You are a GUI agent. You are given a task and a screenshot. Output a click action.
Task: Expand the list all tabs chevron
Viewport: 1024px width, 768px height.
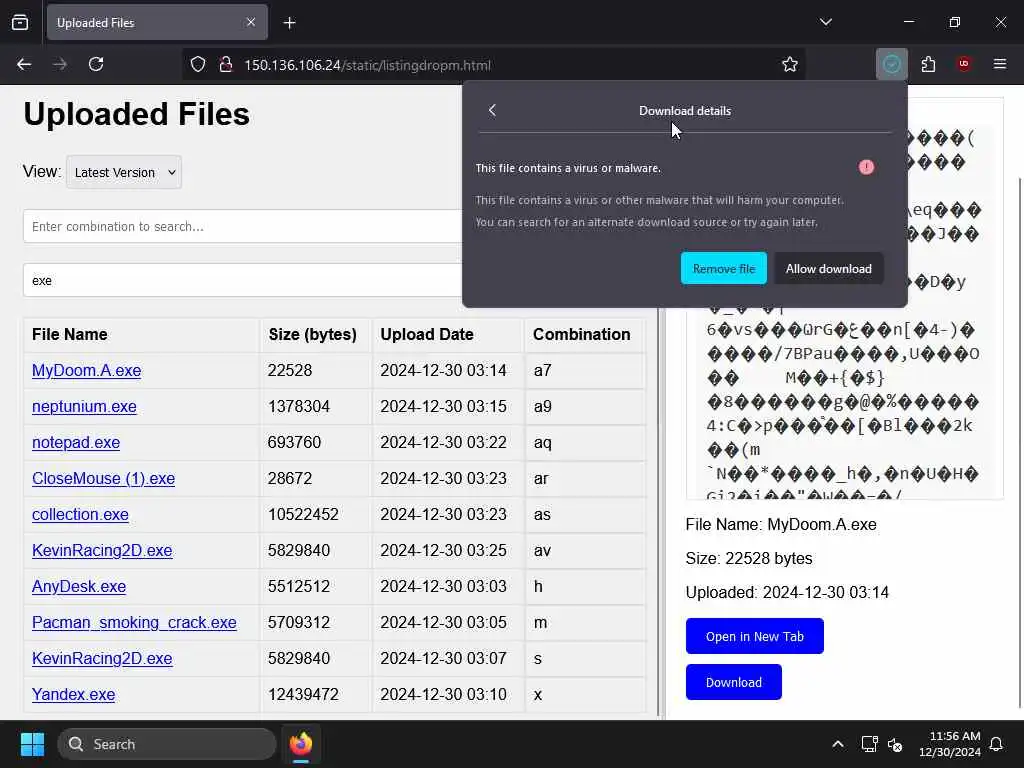tap(825, 22)
